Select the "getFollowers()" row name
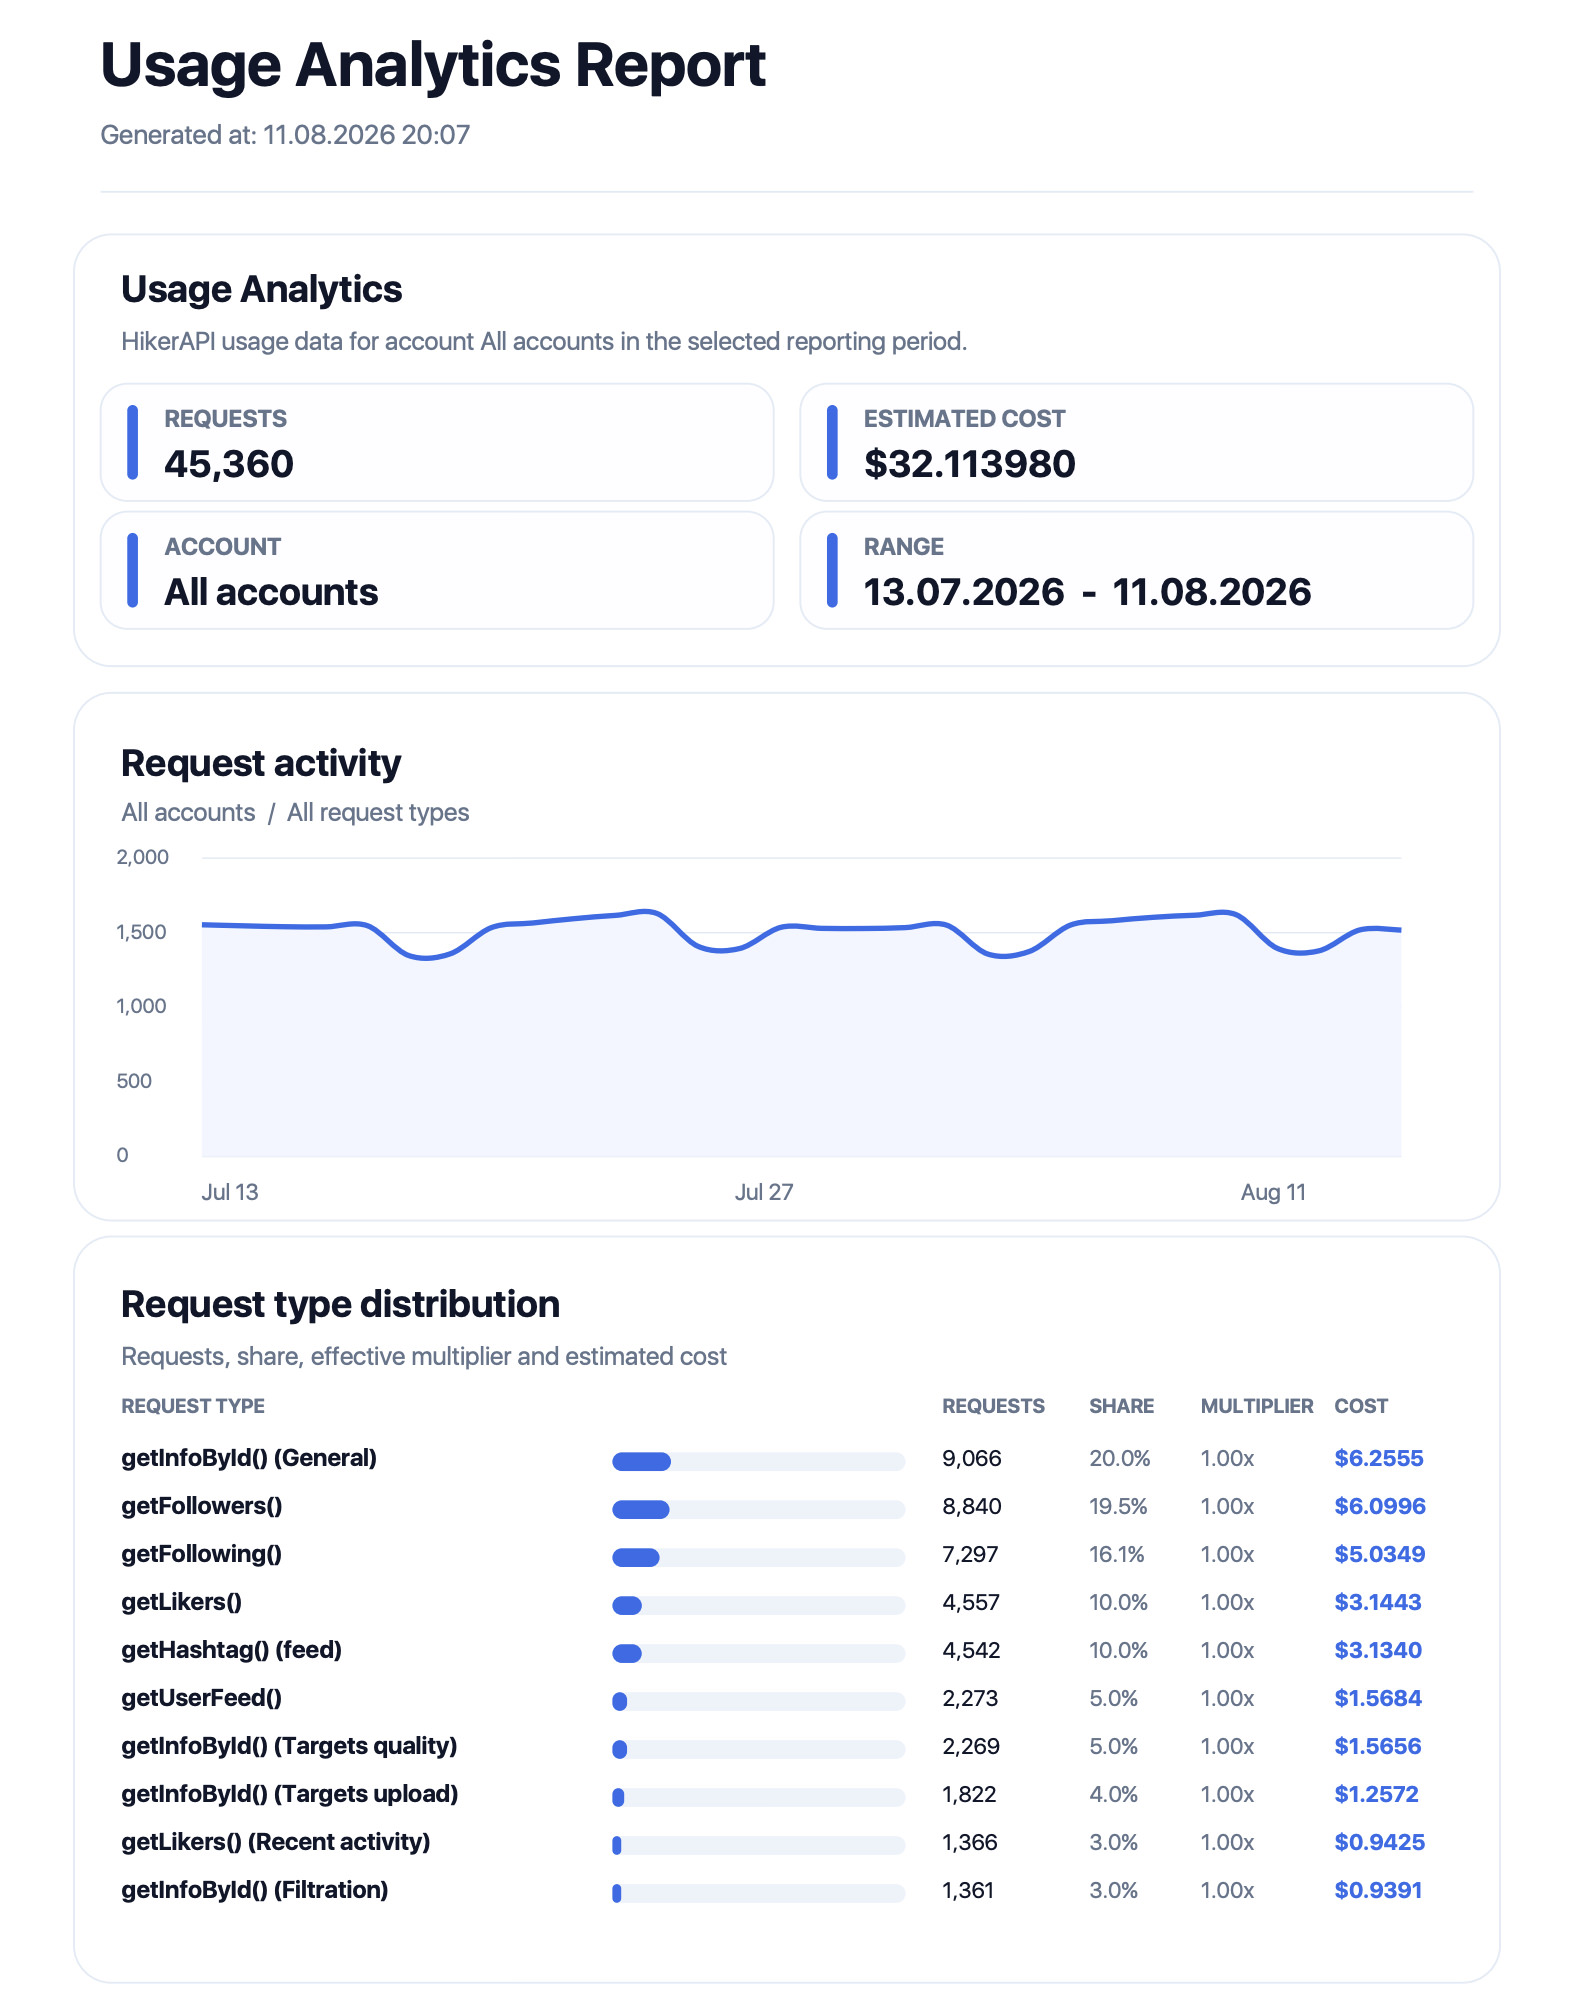1574x2014 pixels. click(202, 1506)
